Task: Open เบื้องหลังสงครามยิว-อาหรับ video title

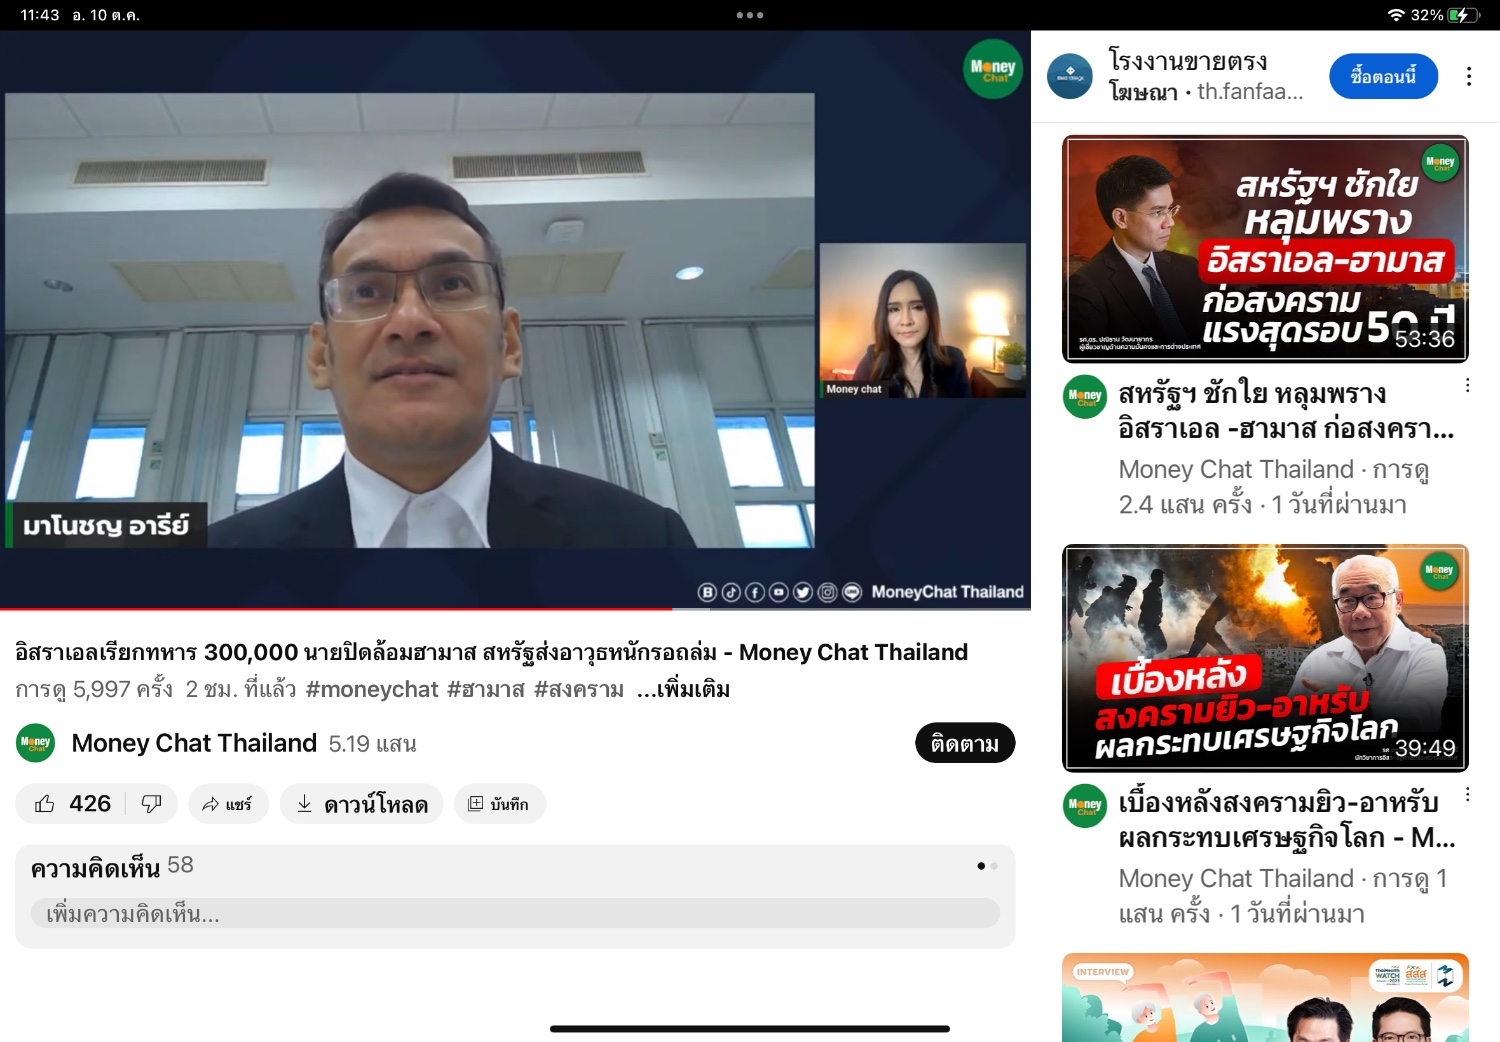Action: (1286, 820)
